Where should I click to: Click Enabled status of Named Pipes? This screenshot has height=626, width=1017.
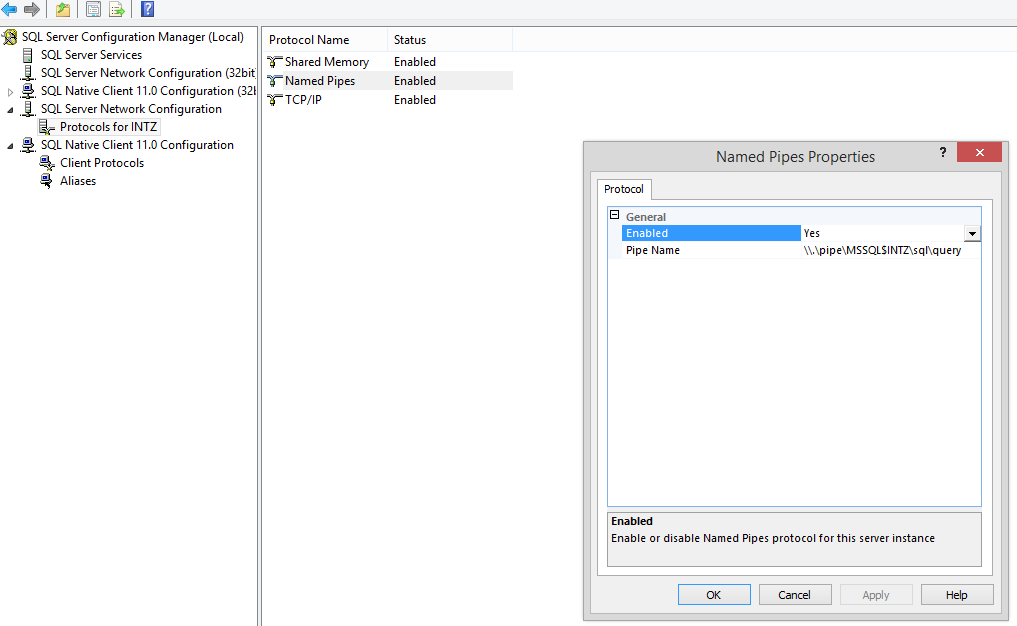(414, 80)
